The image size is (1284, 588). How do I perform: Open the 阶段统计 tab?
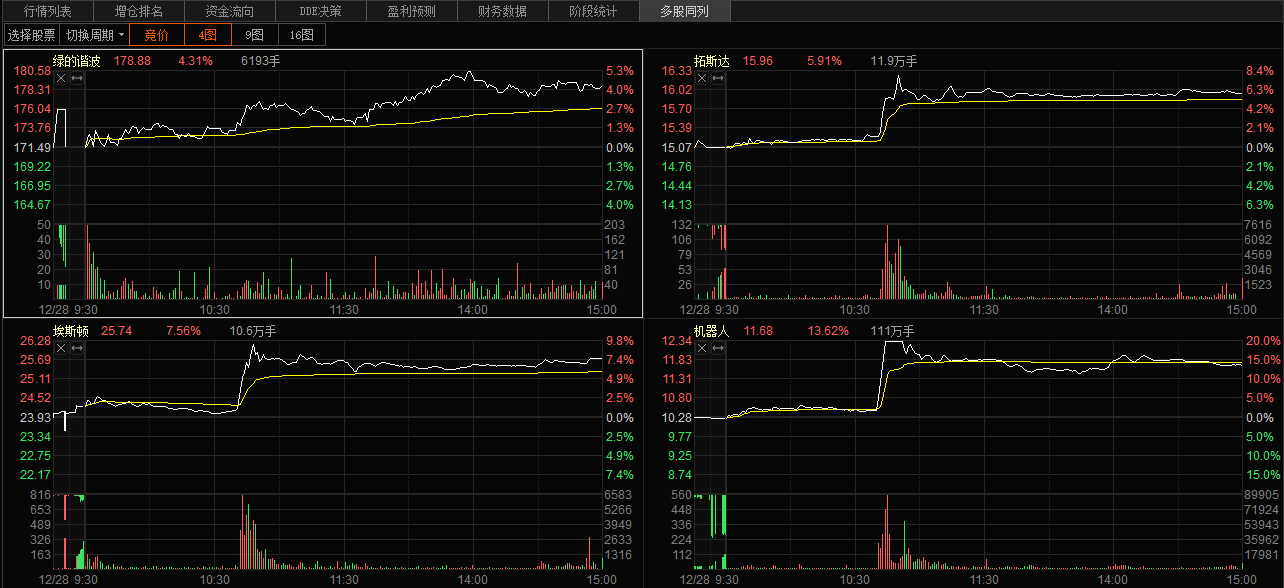(593, 12)
